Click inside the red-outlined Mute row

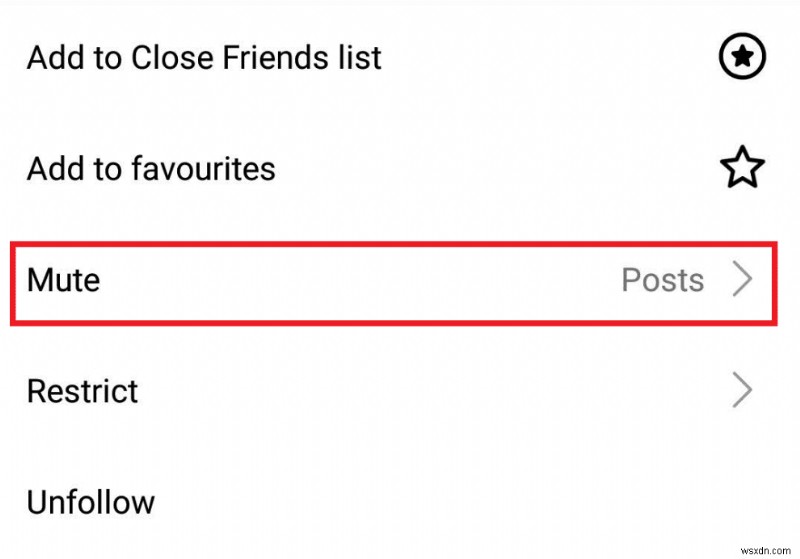(x=390, y=281)
